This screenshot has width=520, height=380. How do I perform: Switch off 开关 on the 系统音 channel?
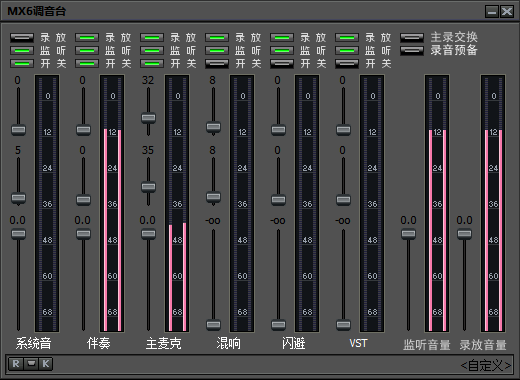point(22,63)
